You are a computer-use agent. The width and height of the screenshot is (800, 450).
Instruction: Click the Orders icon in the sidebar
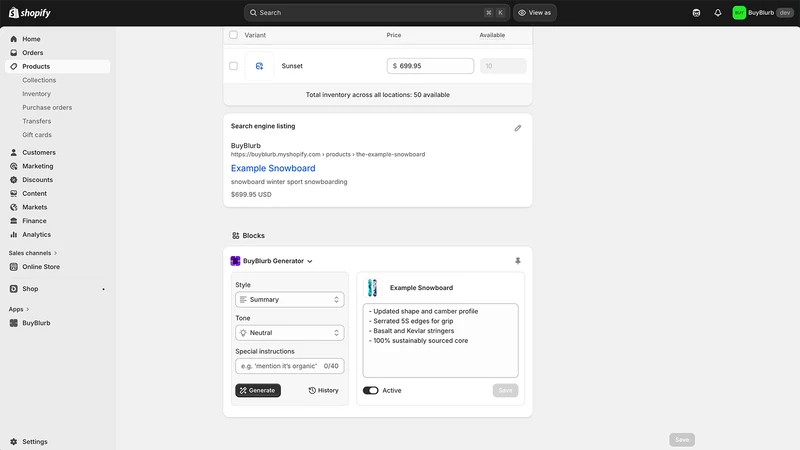point(14,53)
